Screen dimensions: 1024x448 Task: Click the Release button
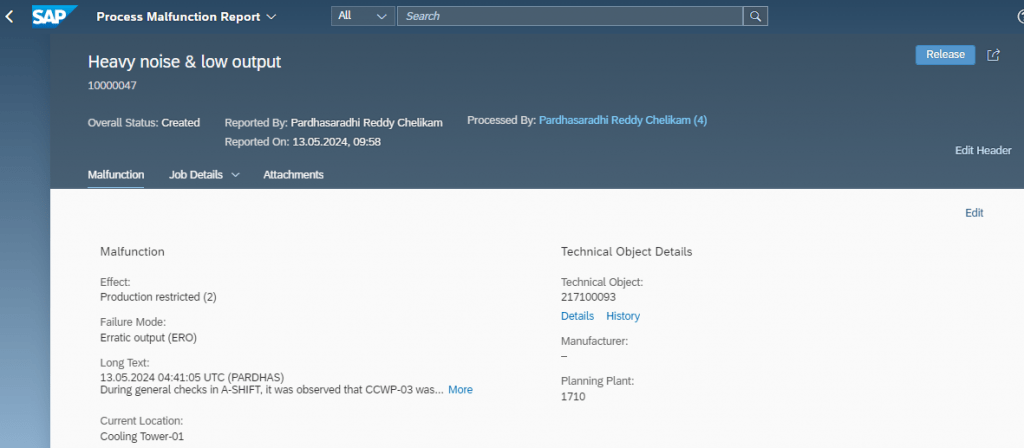(x=945, y=55)
